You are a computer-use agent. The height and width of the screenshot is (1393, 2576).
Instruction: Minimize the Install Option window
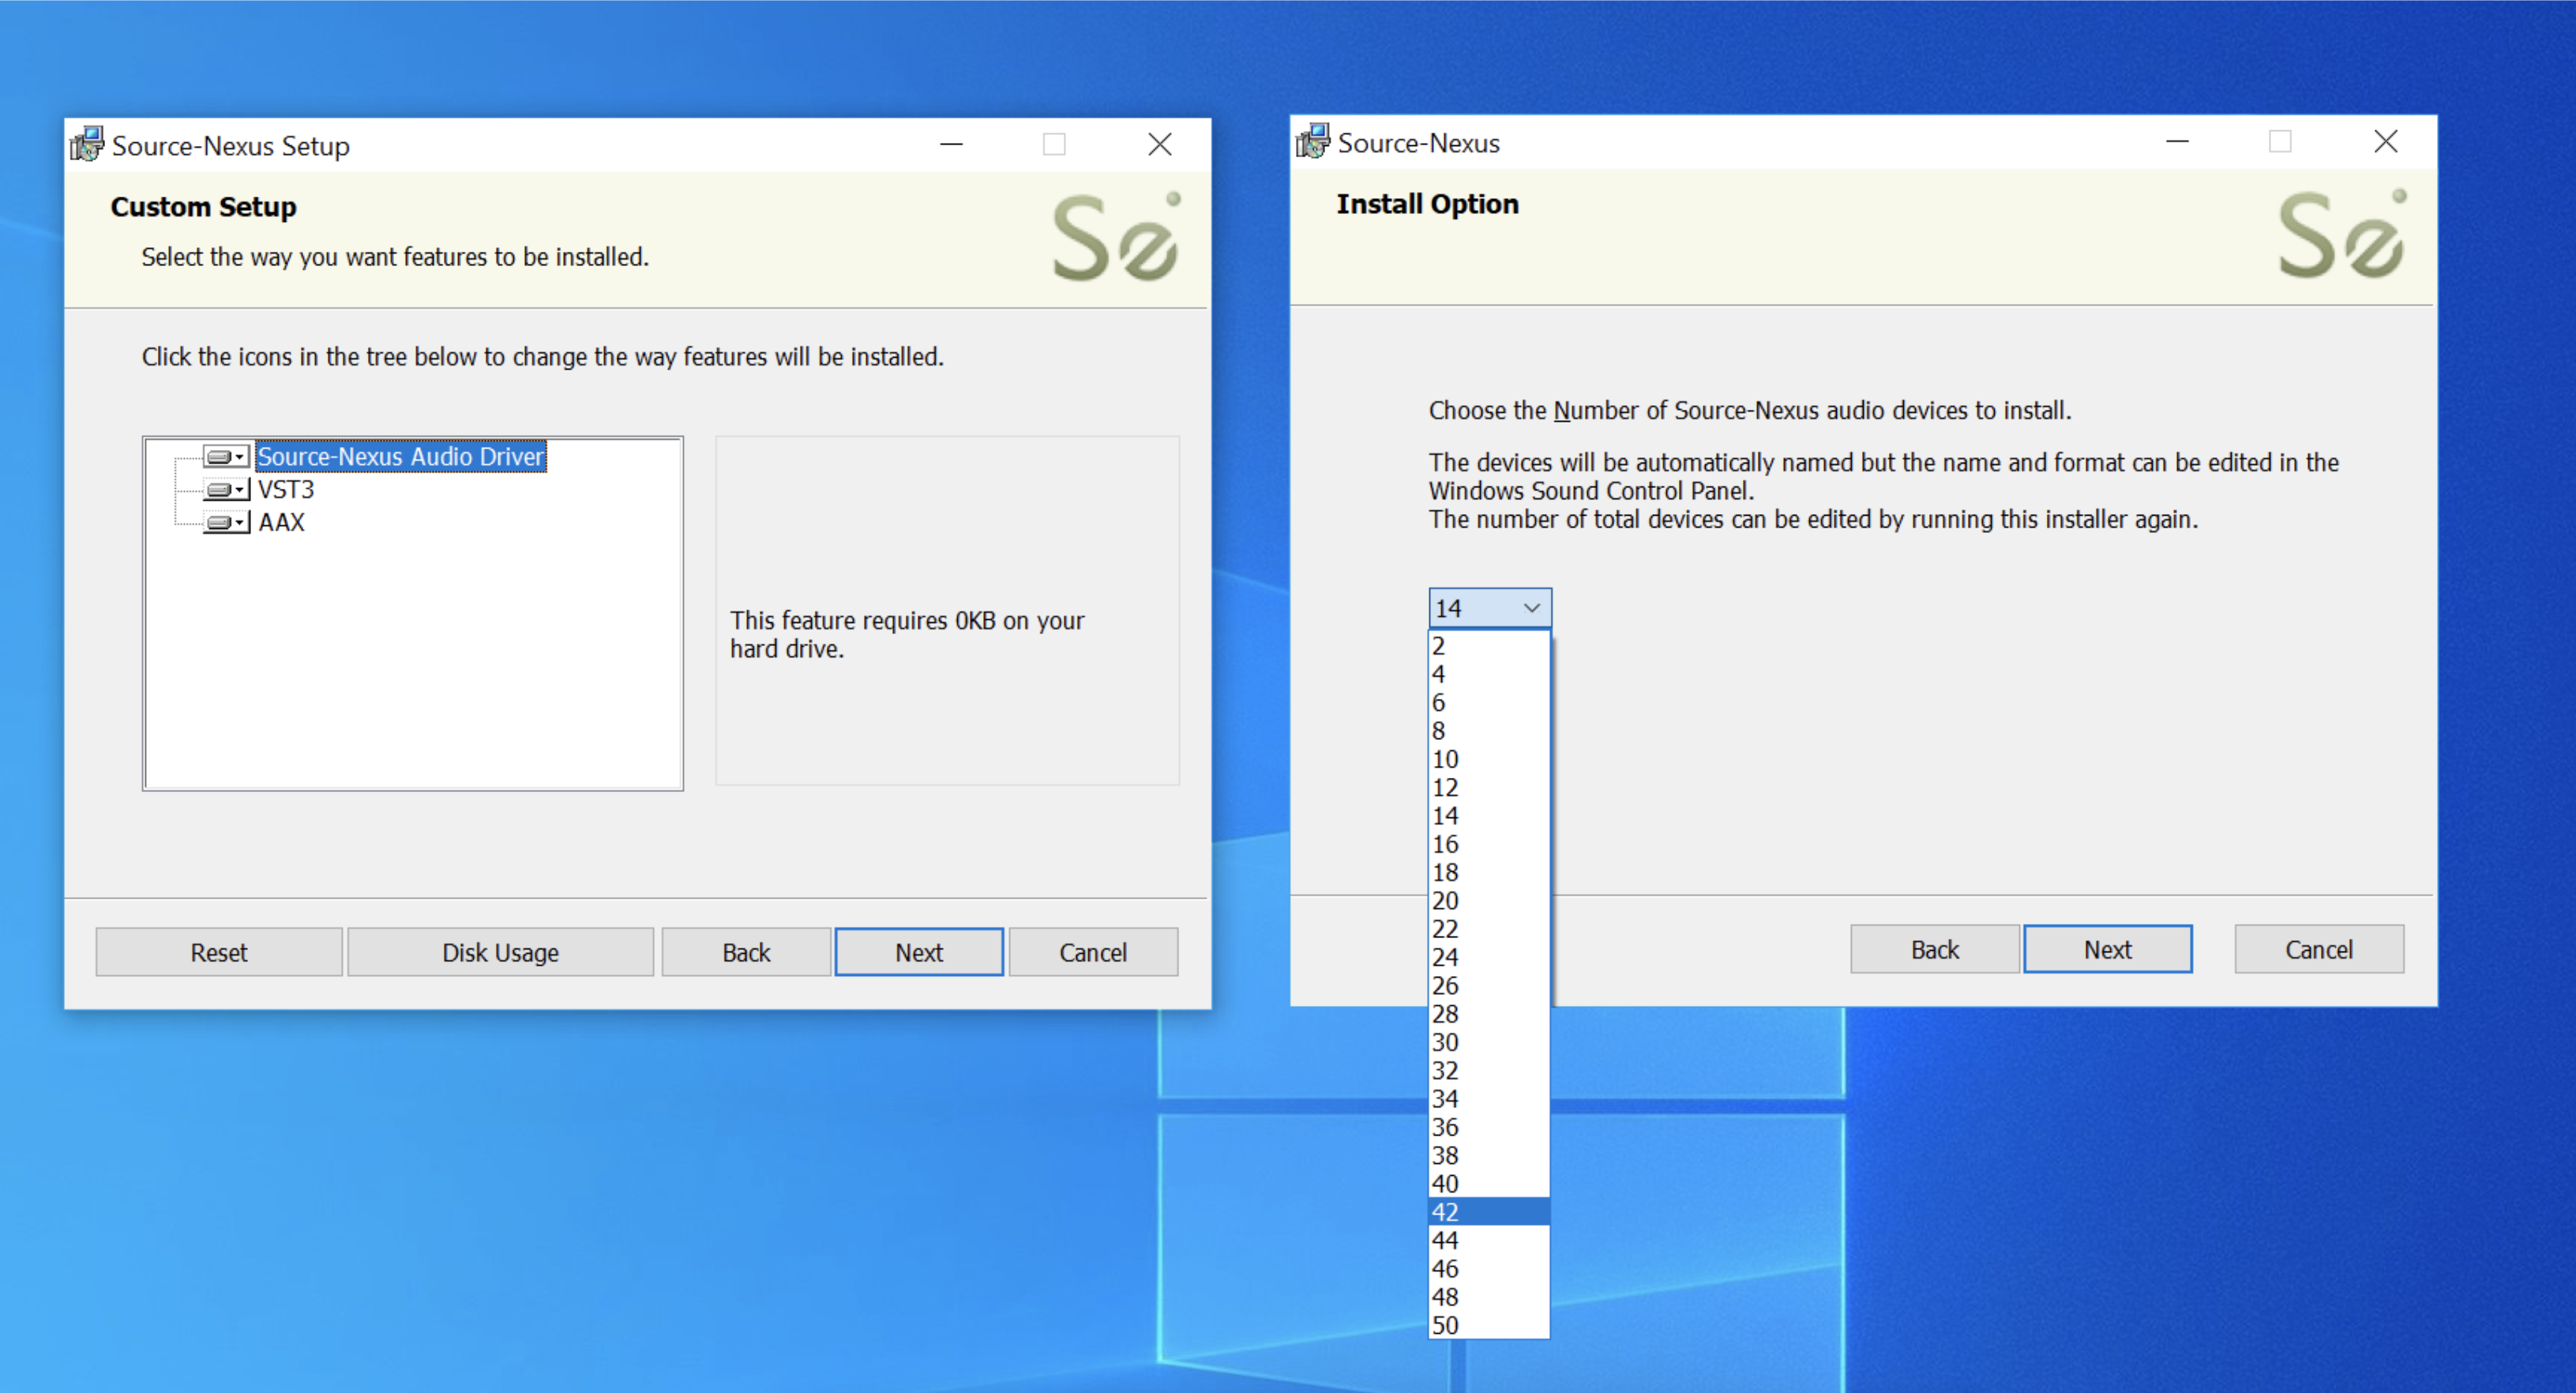[2177, 142]
